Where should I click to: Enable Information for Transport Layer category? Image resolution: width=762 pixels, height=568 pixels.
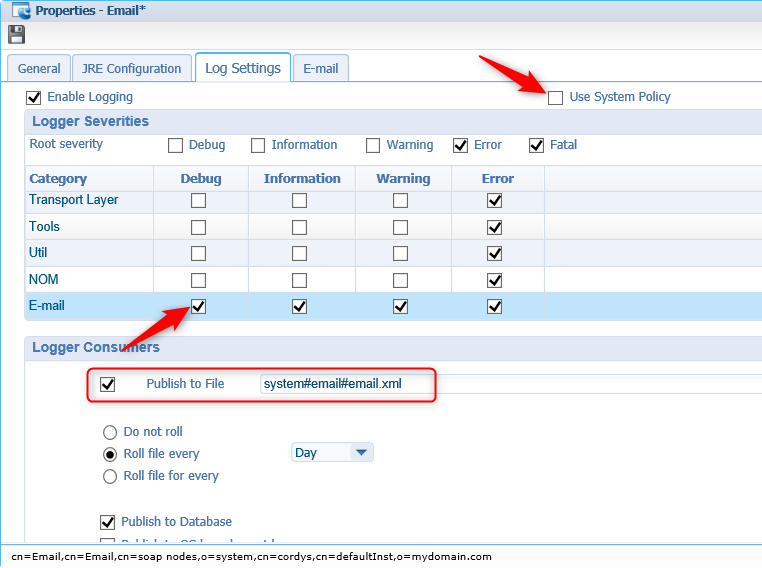coord(299,201)
